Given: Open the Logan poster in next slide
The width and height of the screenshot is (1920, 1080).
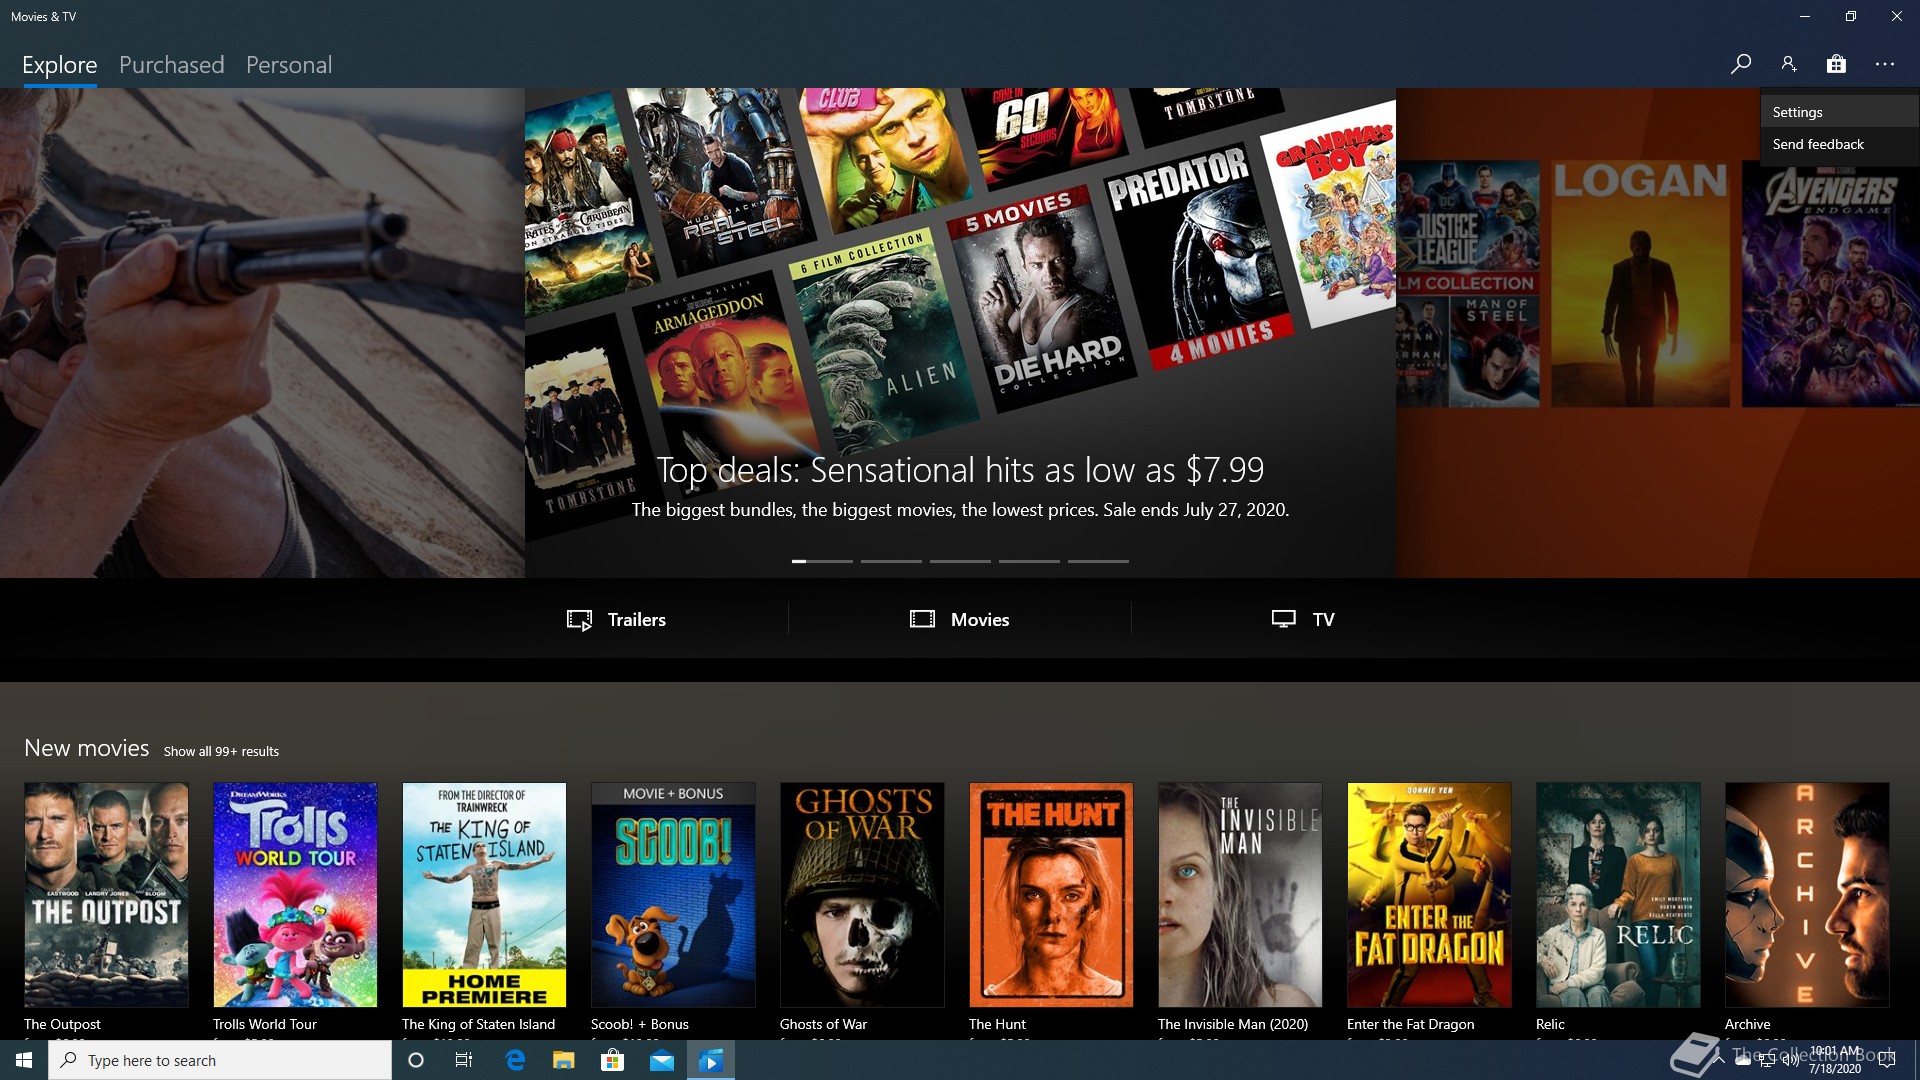Looking at the screenshot, I should [1640, 284].
